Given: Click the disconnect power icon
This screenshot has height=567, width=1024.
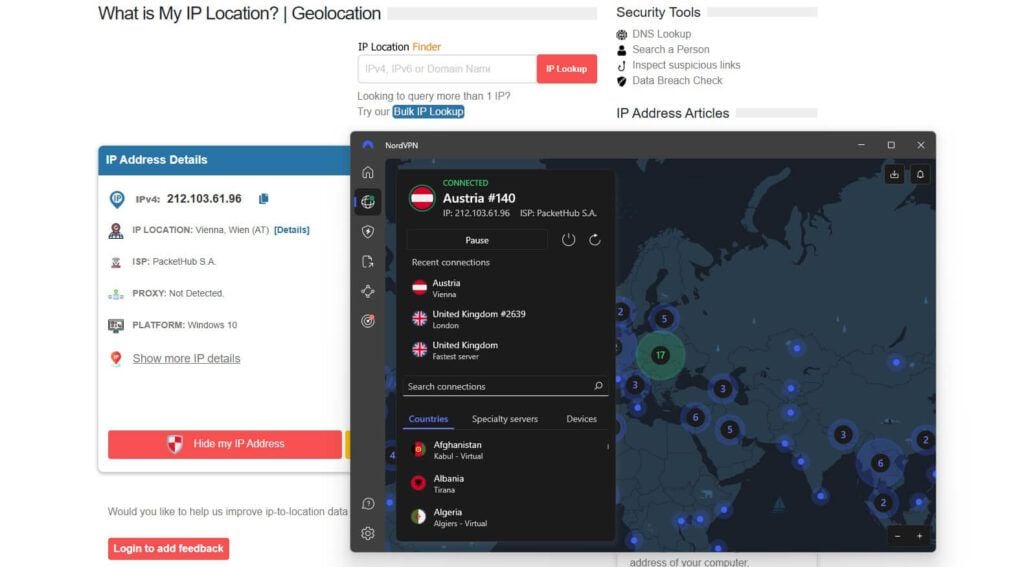Looking at the screenshot, I should pyautogui.click(x=568, y=240).
